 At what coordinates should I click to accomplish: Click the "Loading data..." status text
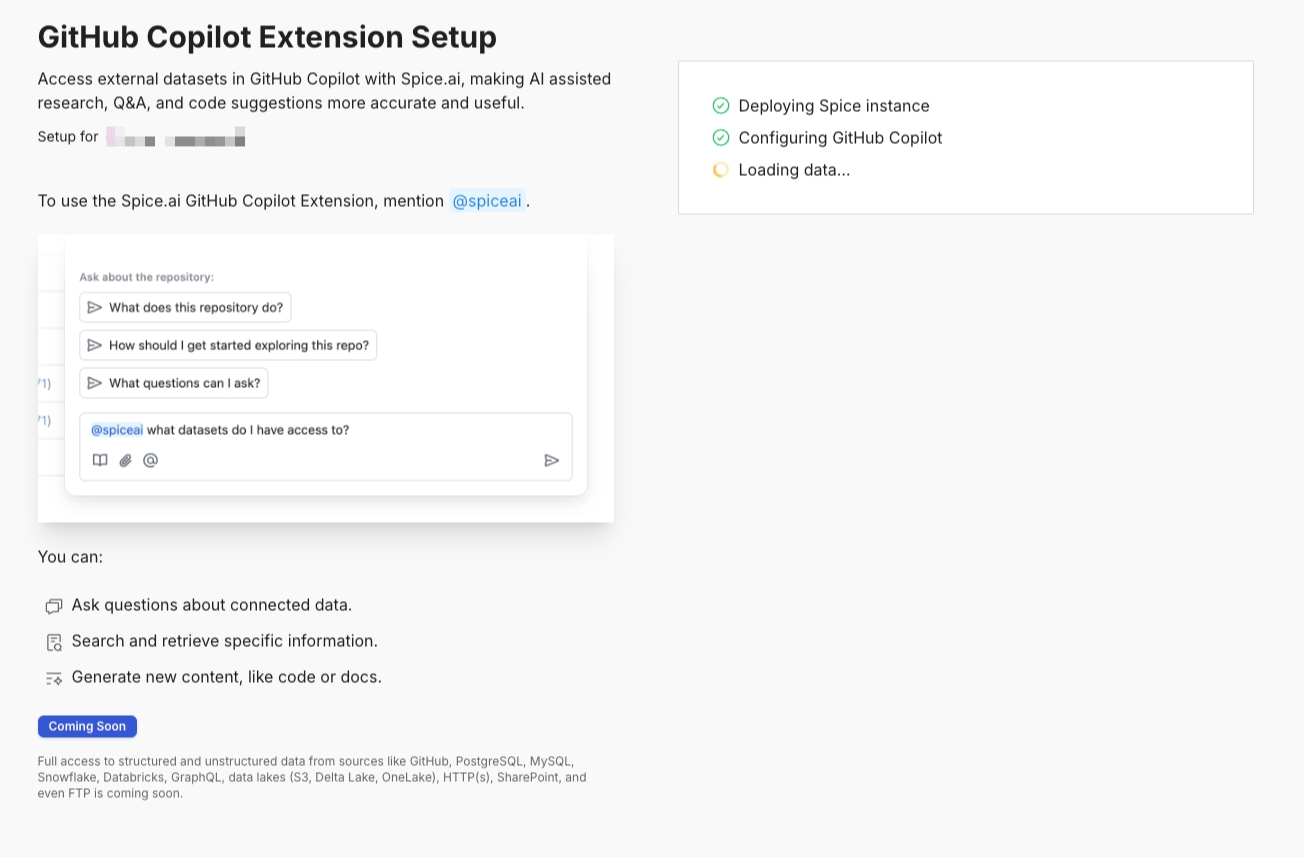794,170
